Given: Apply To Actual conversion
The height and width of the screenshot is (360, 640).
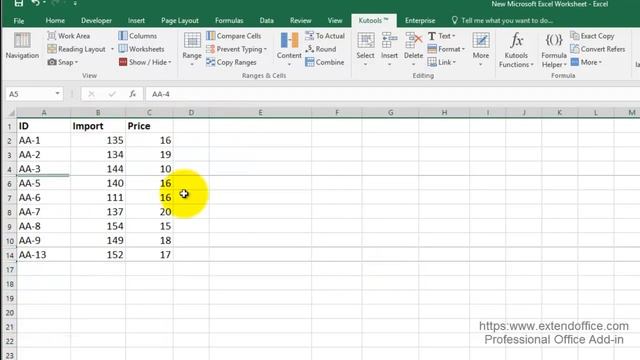Looking at the screenshot, I should [325, 36].
